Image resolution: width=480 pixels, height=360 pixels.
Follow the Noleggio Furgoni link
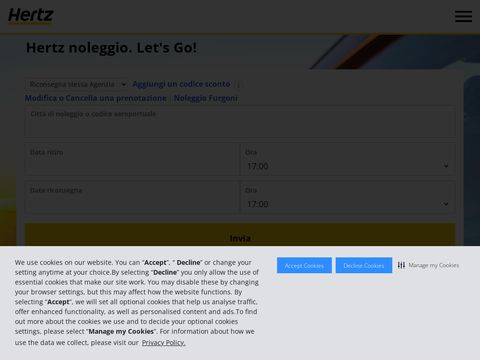[206, 98]
